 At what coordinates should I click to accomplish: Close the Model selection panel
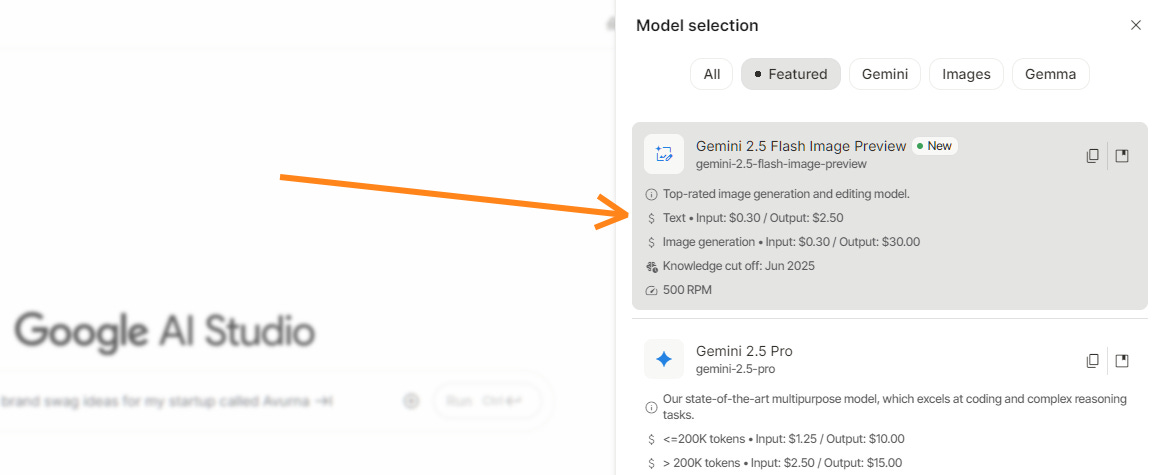click(x=1136, y=25)
